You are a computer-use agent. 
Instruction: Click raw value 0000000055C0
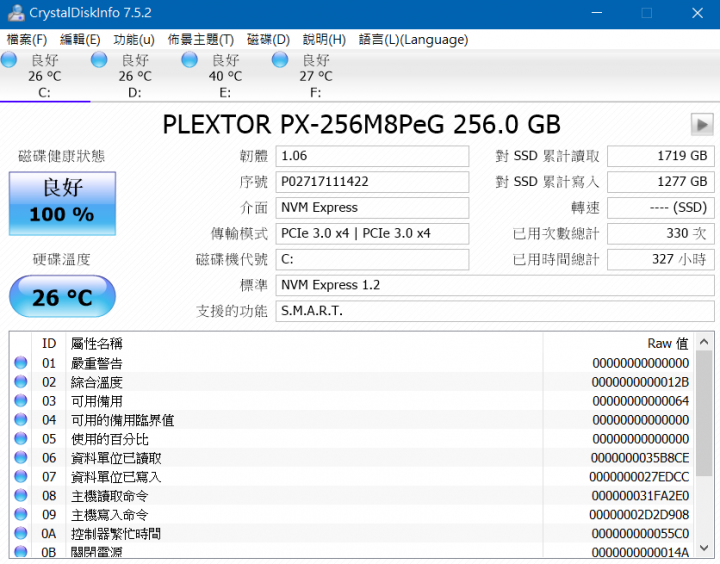pyautogui.click(x=640, y=534)
